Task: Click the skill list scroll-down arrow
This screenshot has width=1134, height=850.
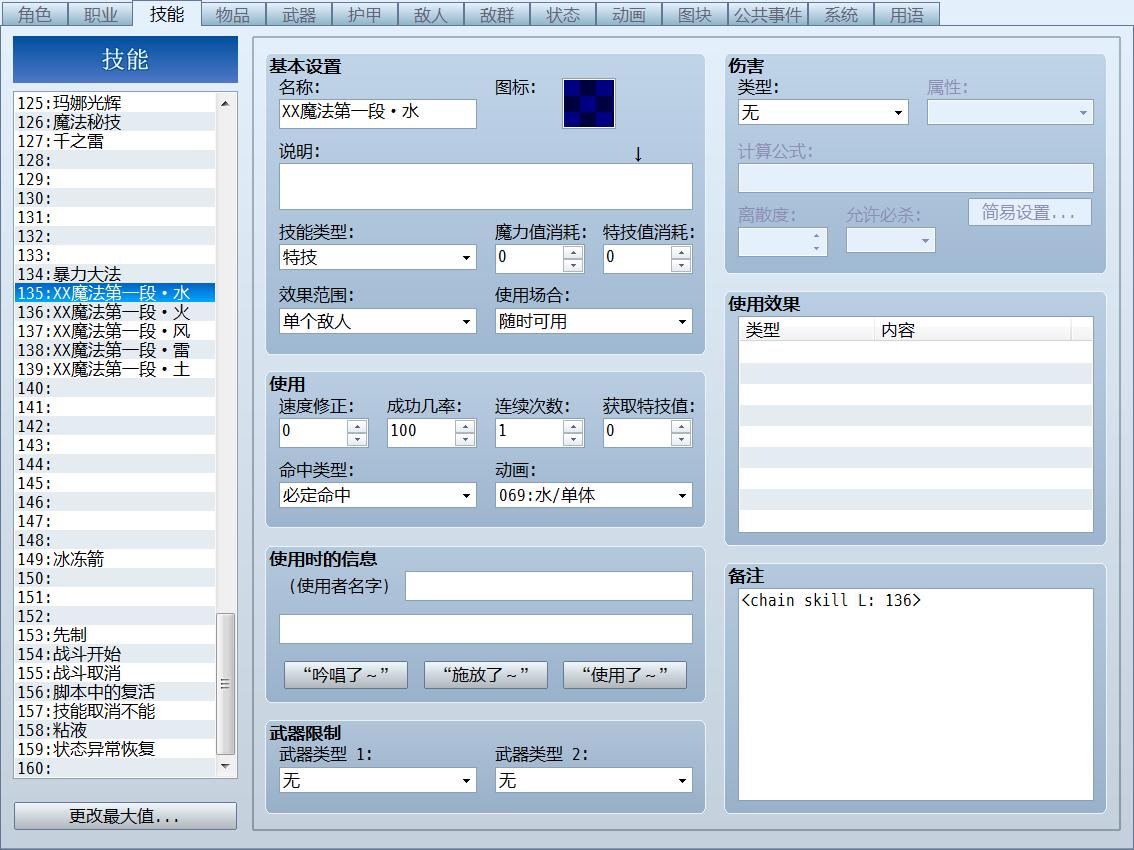Action: pyautogui.click(x=226, y=766)
